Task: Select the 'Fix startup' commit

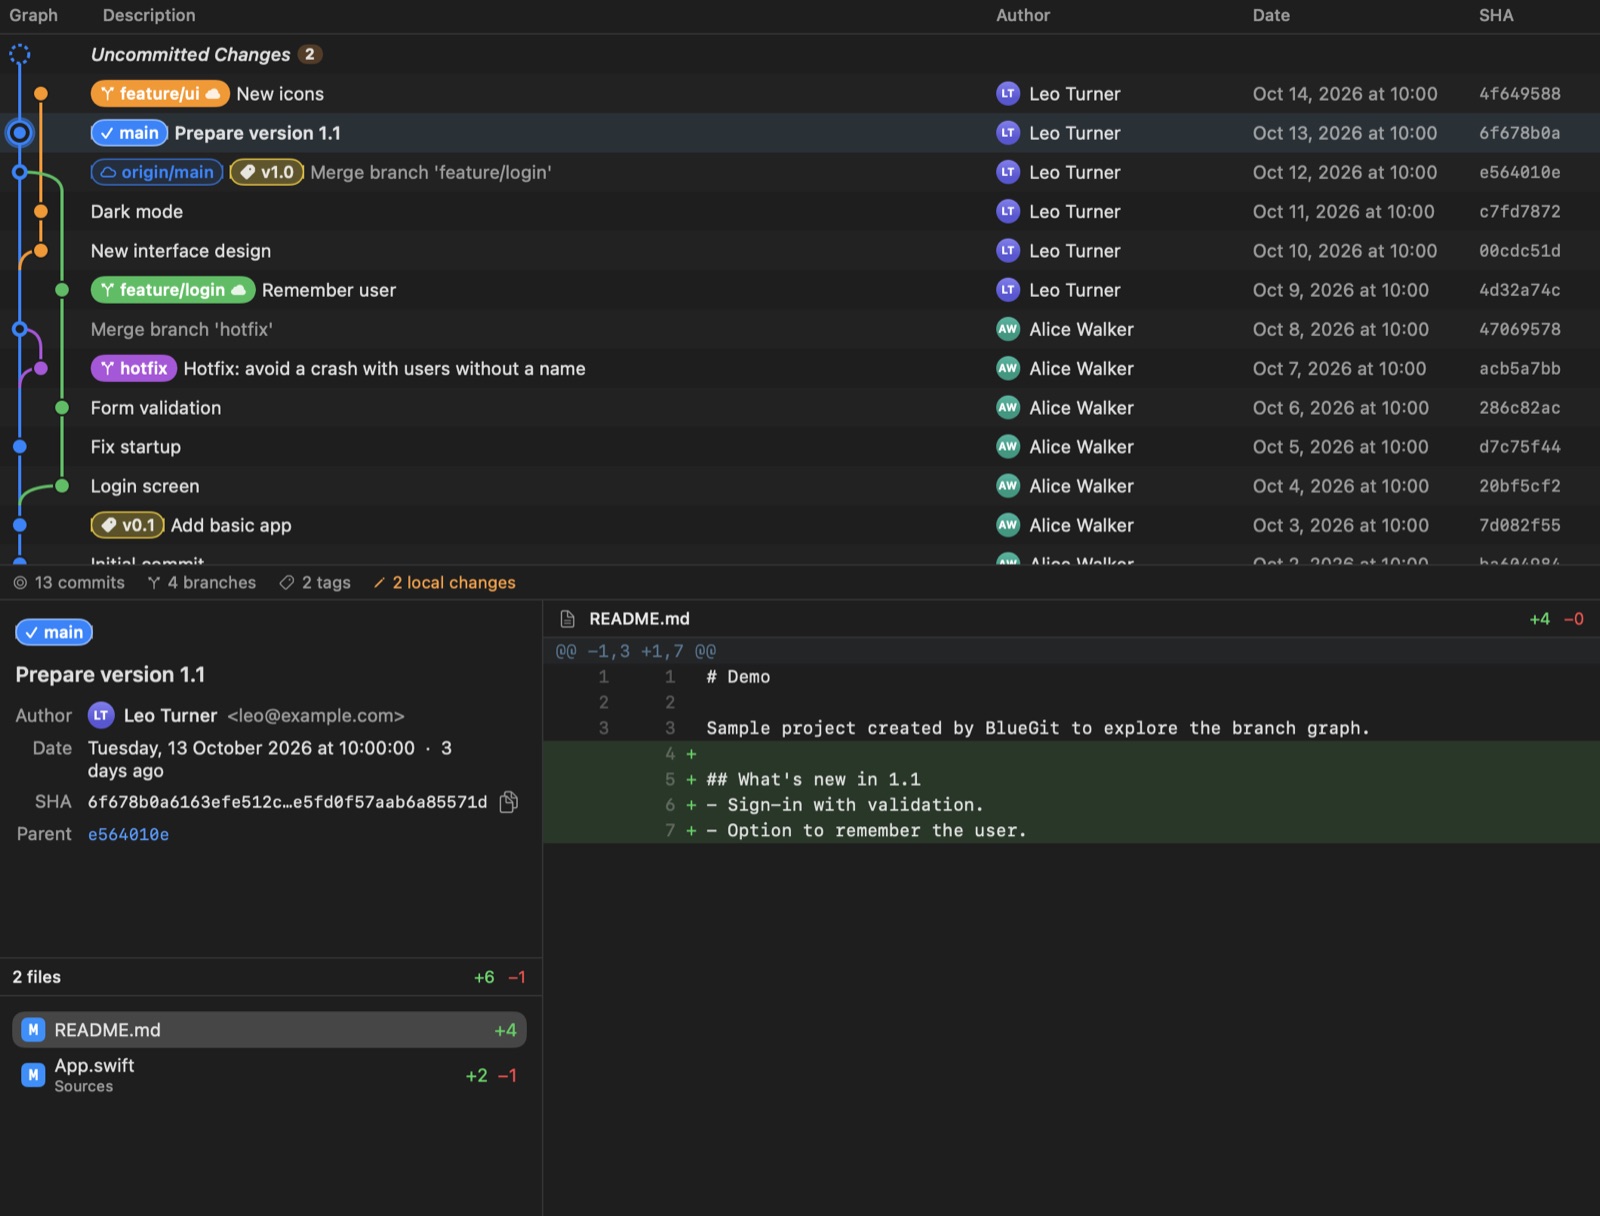Action: [800, 447]
